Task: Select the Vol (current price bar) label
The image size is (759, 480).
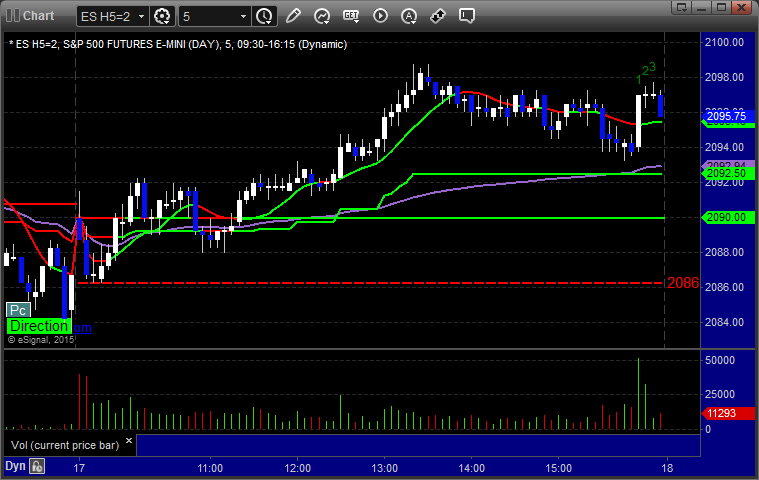Action: tap(65, 445)
